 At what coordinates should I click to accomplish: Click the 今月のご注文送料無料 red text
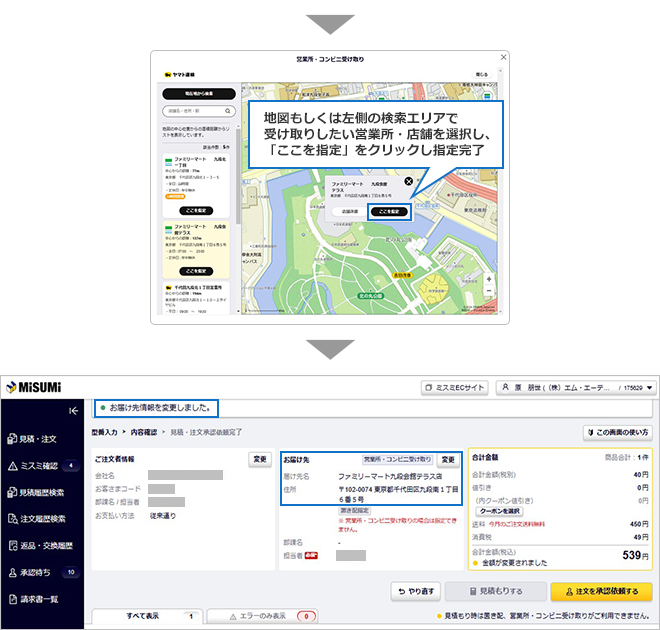point(516,524)
